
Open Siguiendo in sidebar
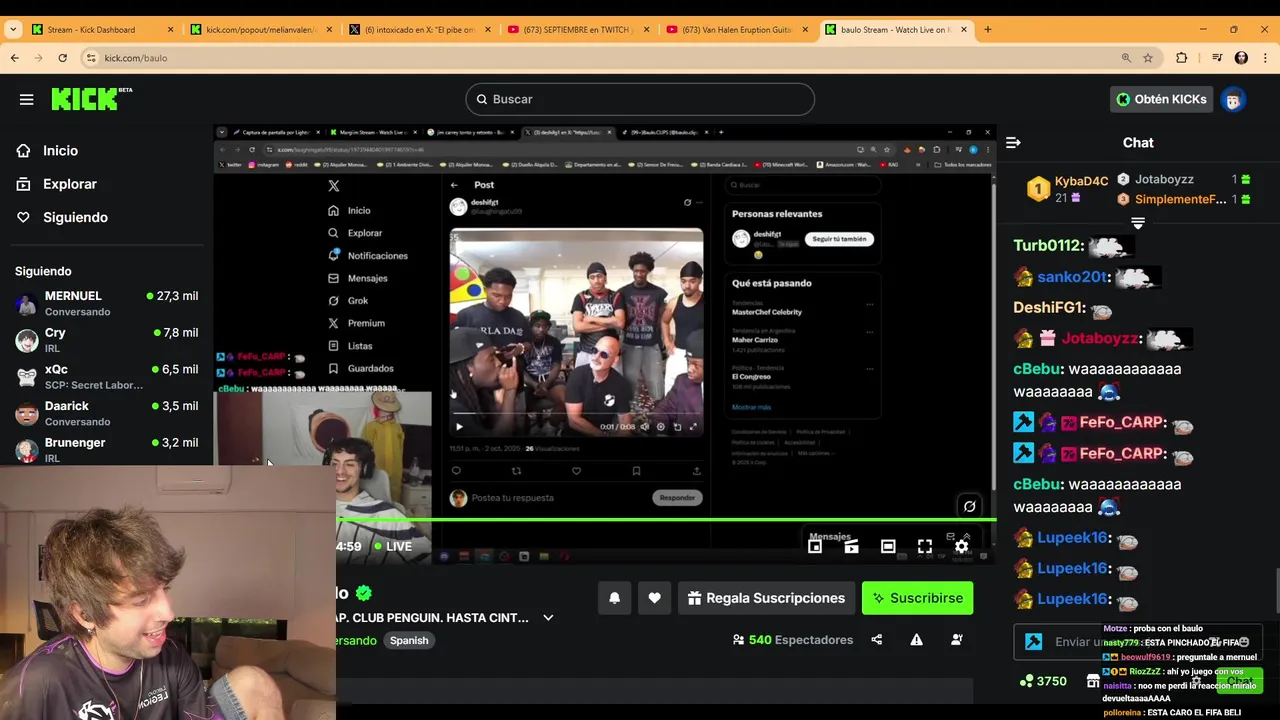[x=75, y=217]
